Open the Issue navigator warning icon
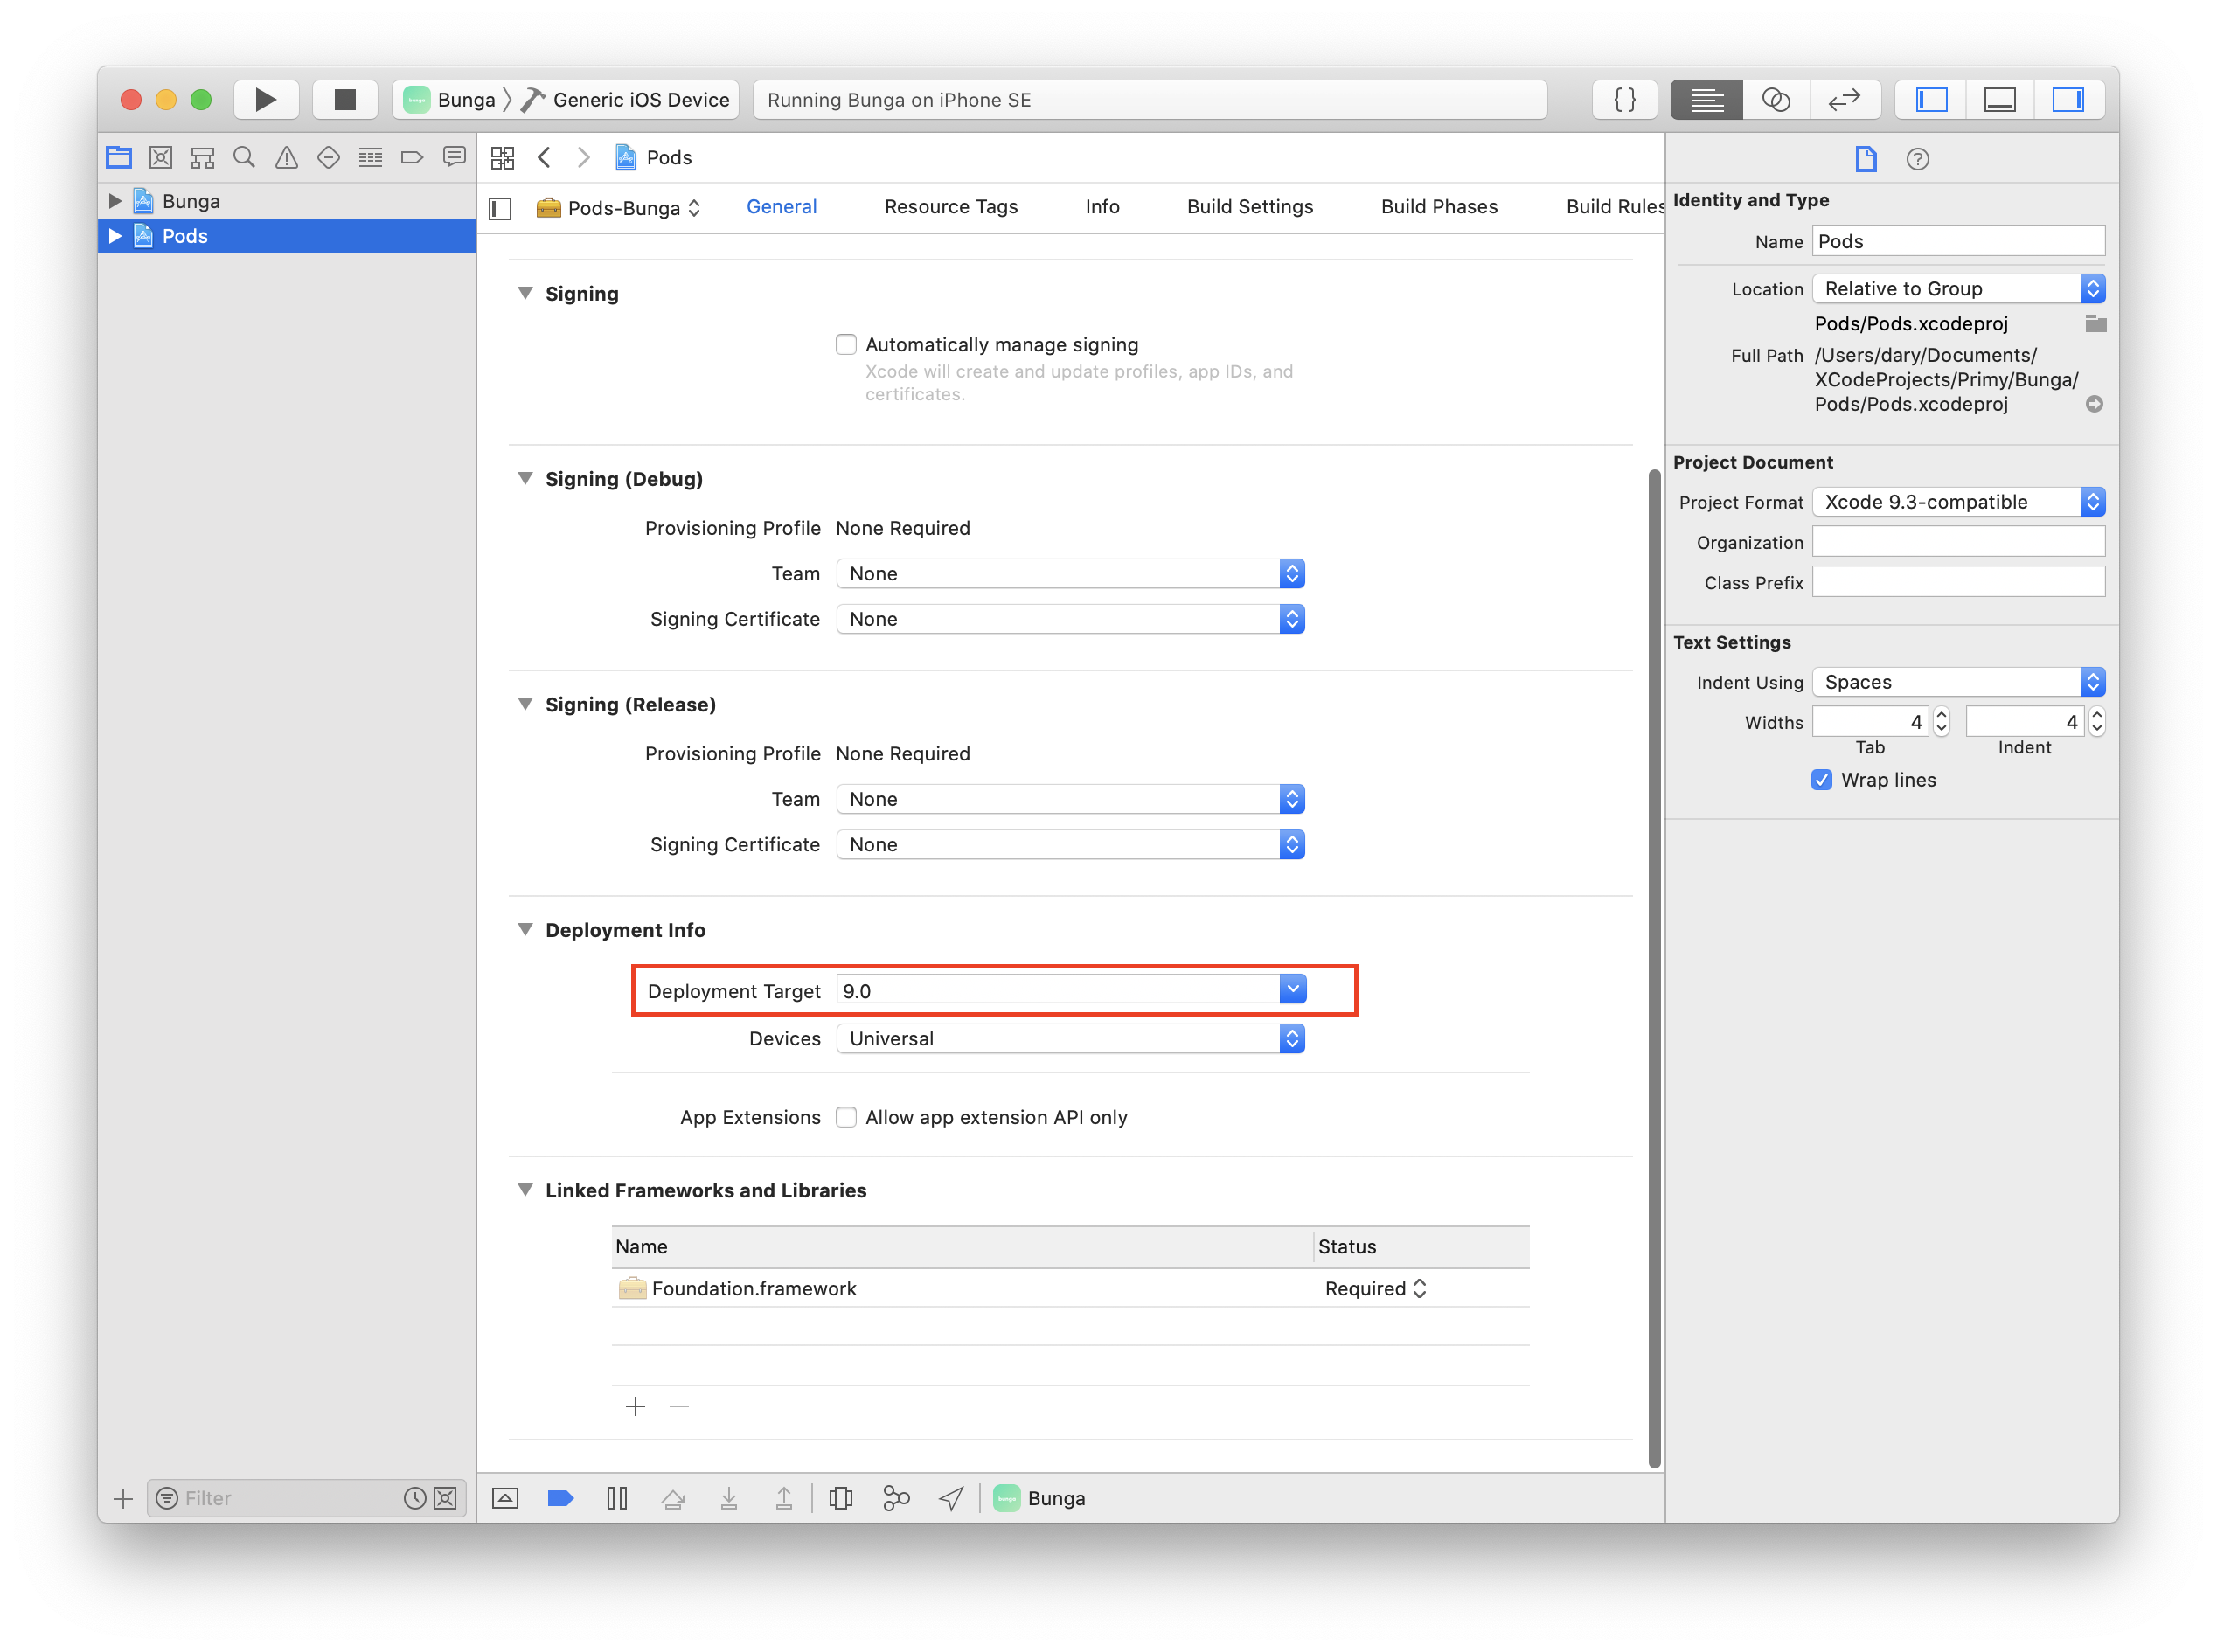This screenshot has height=1652, width=2217. click(286, 157)
